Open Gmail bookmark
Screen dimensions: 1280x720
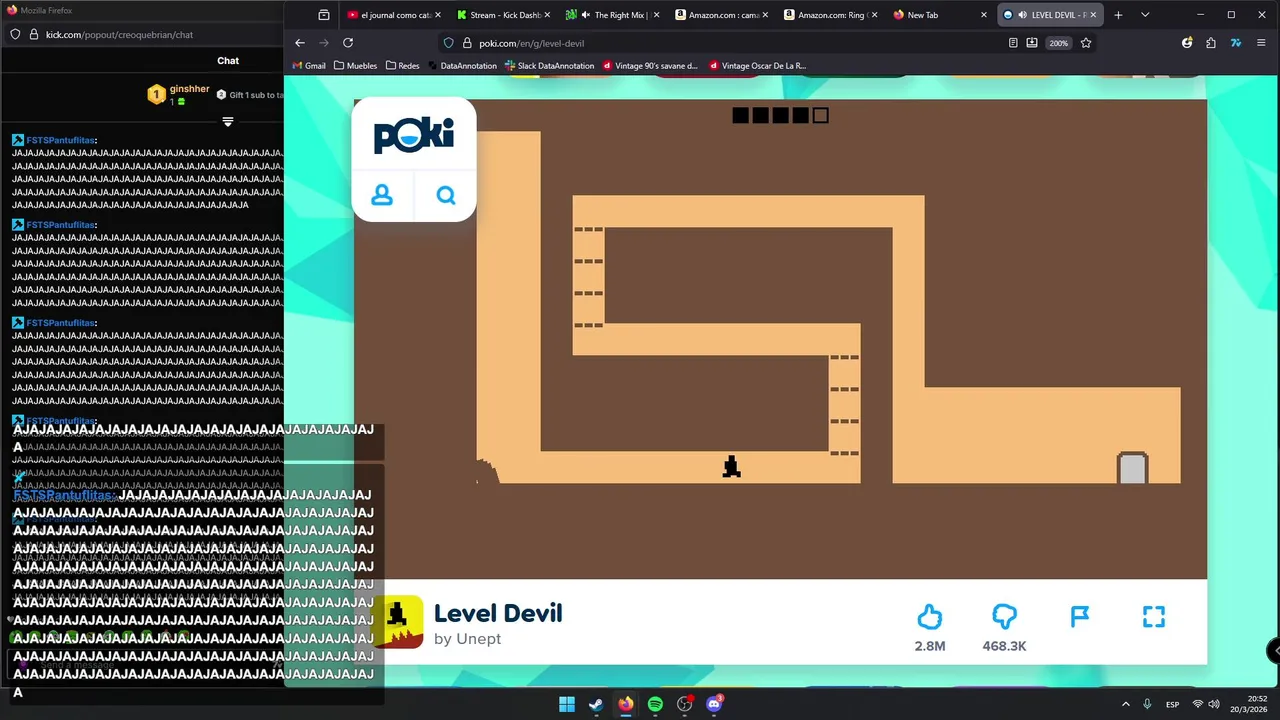pyautogui.click(x=309, y=66)
